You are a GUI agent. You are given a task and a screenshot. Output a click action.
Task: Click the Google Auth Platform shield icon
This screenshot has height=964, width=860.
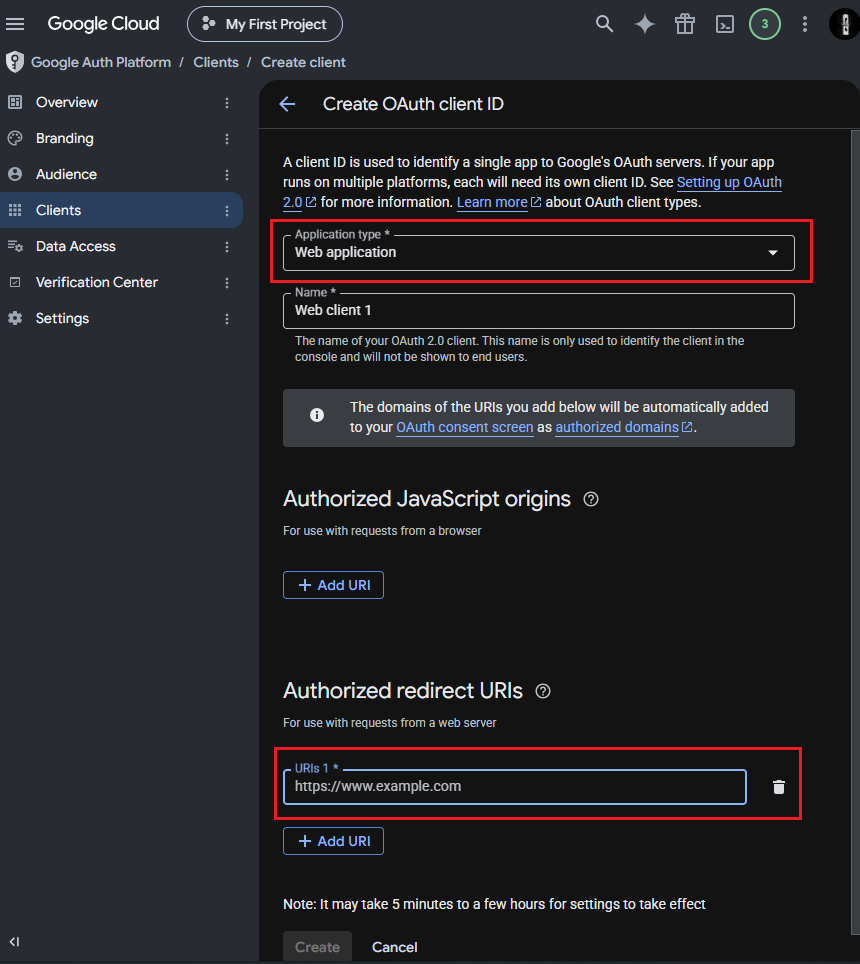coord(15,62)
